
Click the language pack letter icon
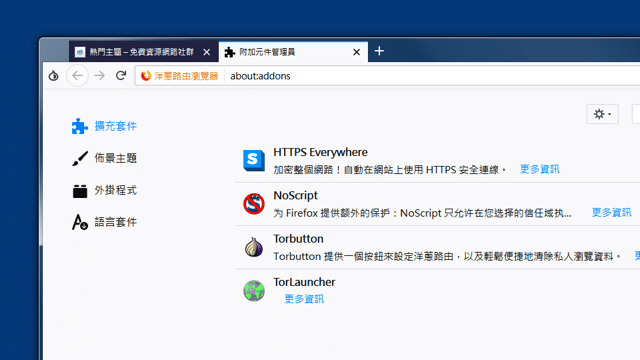80,222
